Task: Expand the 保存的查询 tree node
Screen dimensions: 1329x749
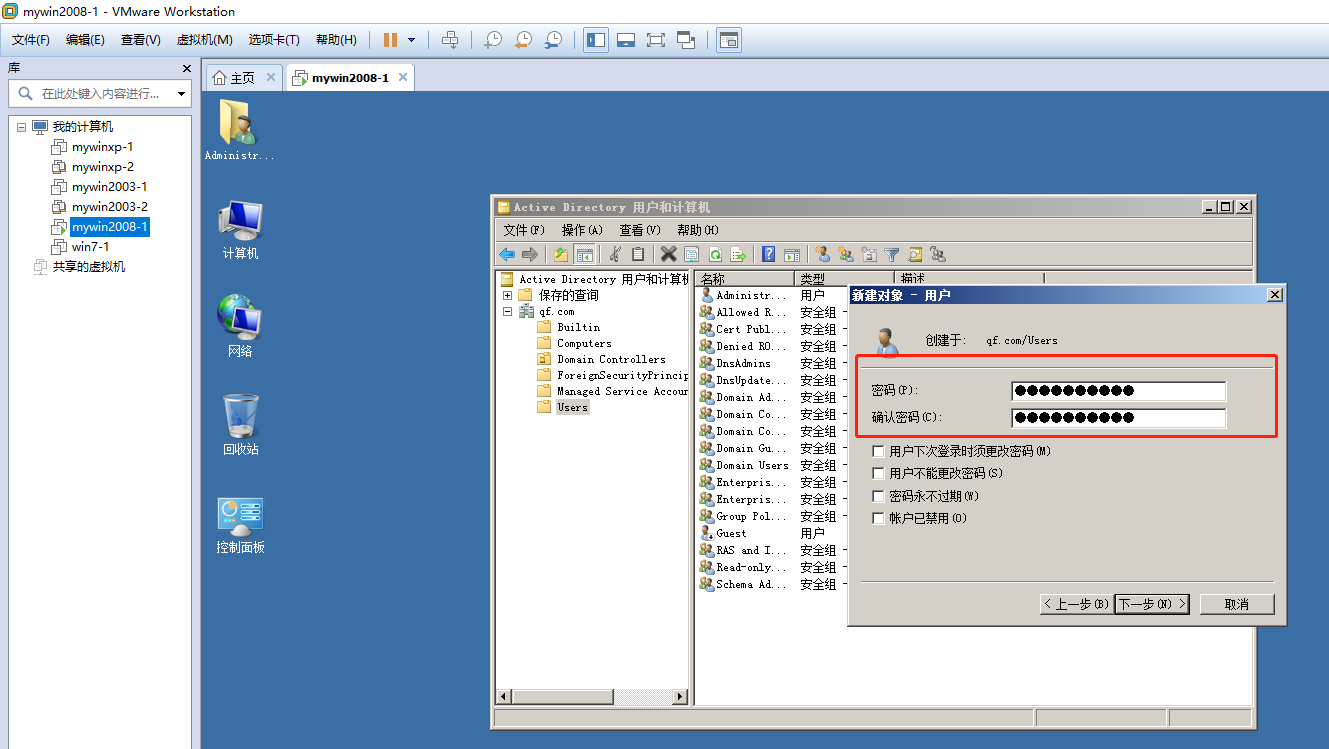Action: pos(508,295)
